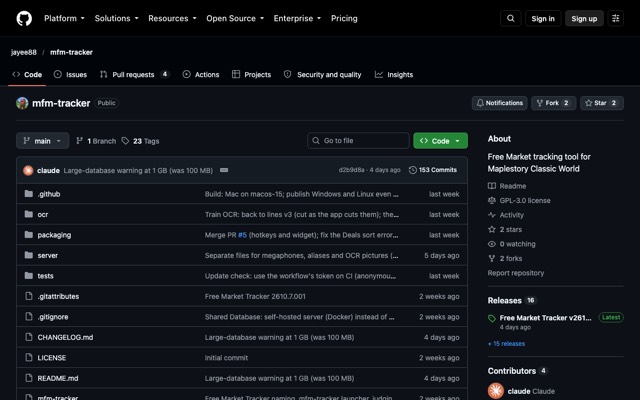Open the .github folder icon

coord(29,194)
